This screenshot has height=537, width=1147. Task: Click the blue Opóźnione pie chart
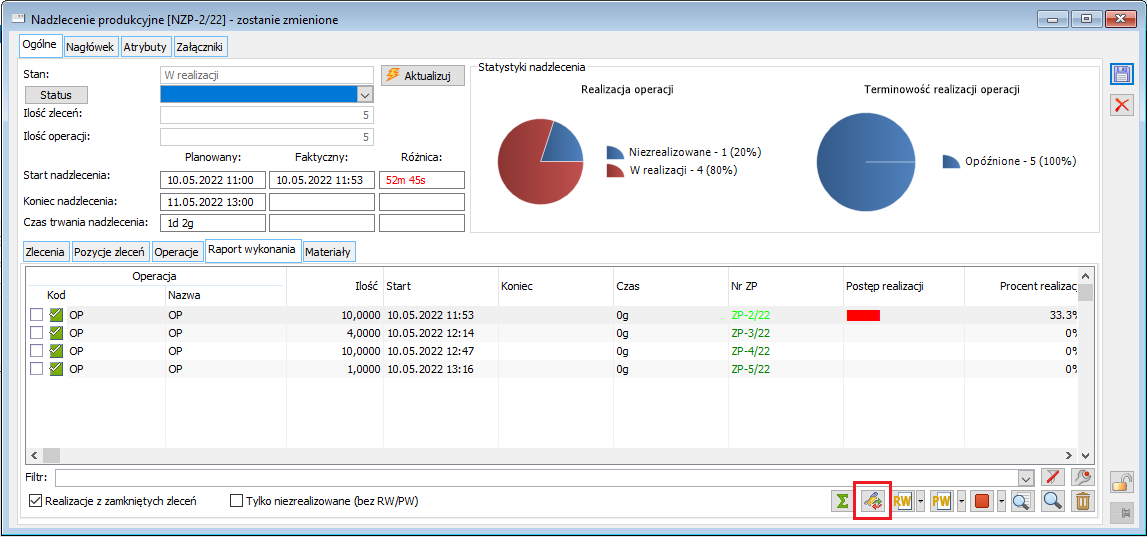pyautogui.click(x=865, y=161)
